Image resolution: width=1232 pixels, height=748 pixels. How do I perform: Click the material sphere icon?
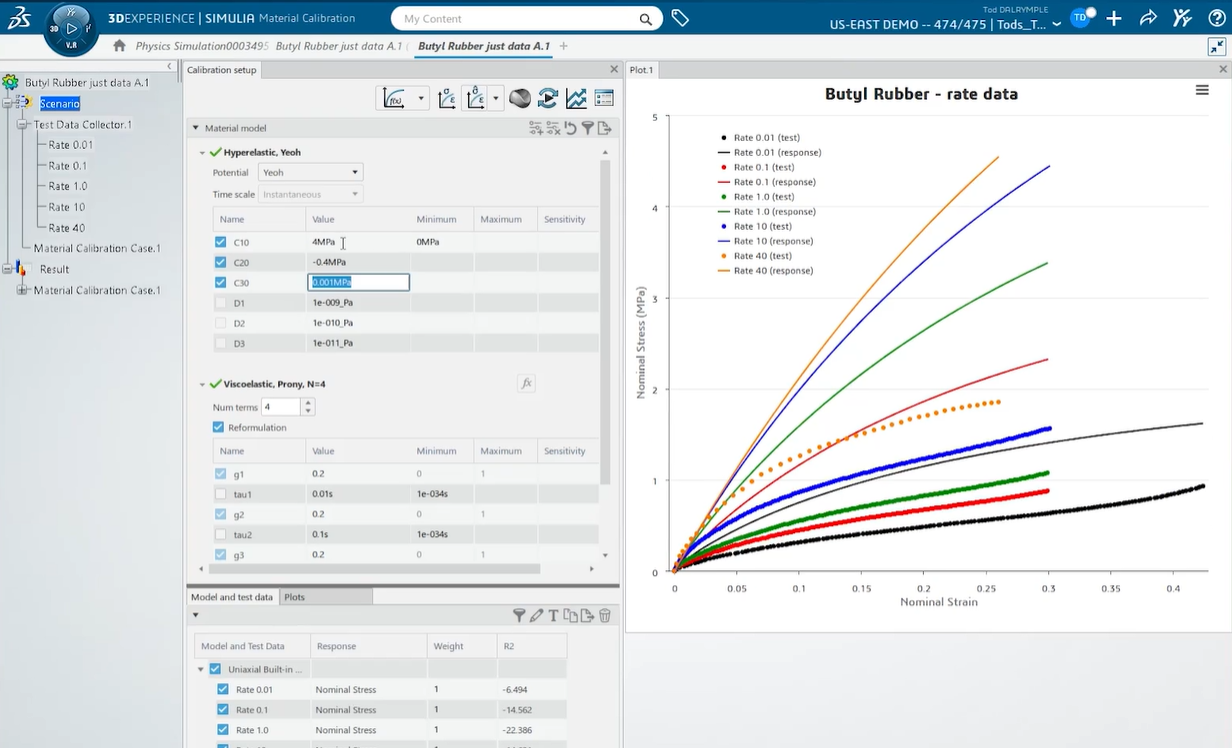(520, 98)
